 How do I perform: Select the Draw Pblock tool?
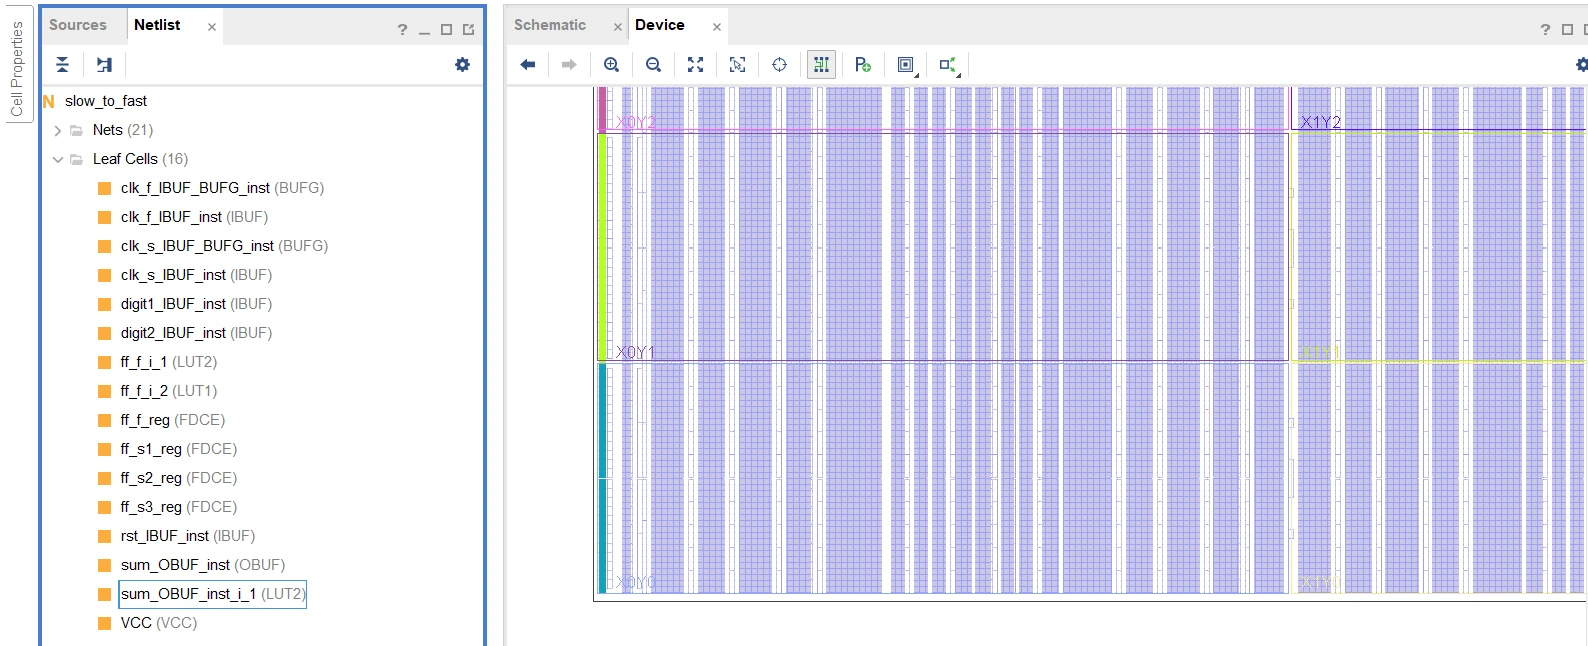coord(862,65)
